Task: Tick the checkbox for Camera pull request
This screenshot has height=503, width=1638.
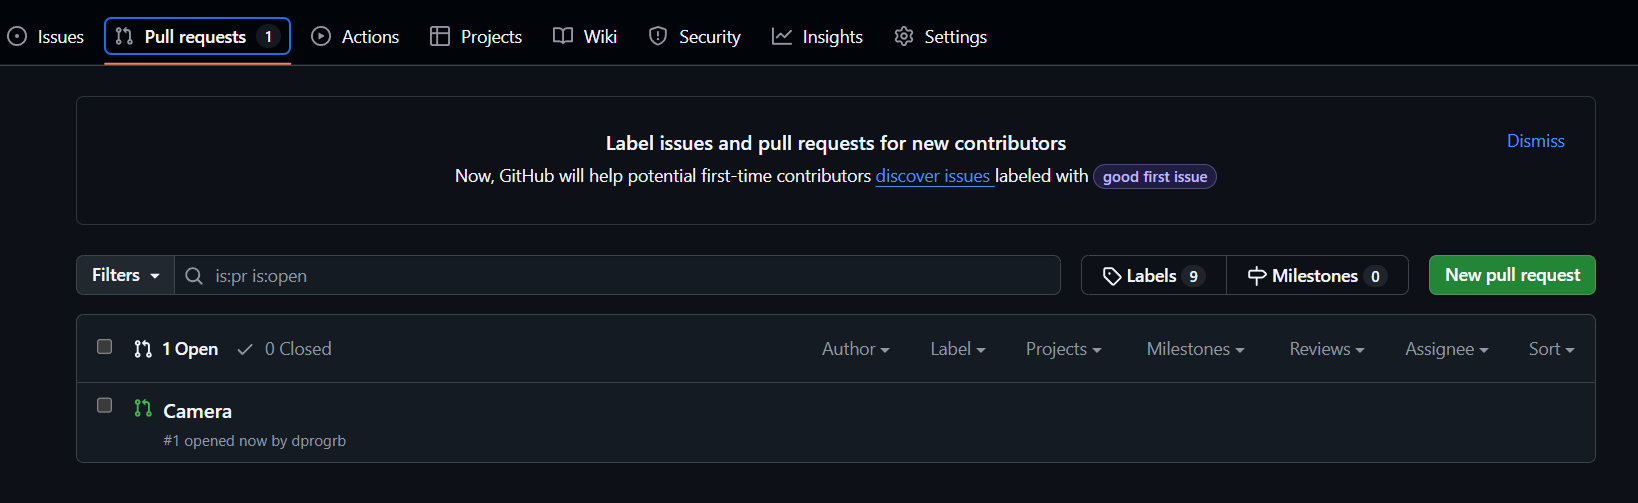Action: (x=104, y=405)
